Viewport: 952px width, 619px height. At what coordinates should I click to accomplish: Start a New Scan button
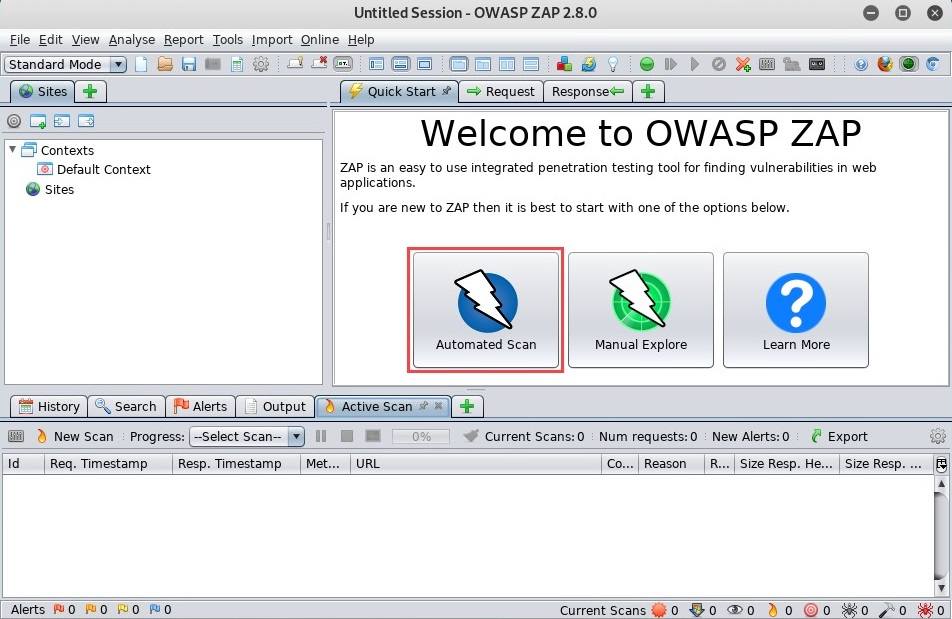[x=75, y=436]
